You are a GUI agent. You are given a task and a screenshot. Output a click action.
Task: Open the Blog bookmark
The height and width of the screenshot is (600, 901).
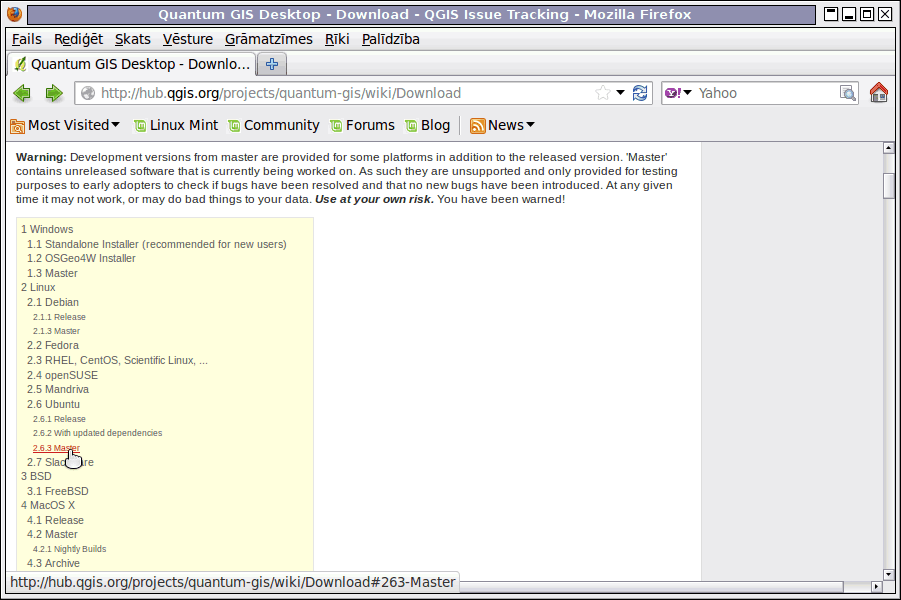[428, 125]
